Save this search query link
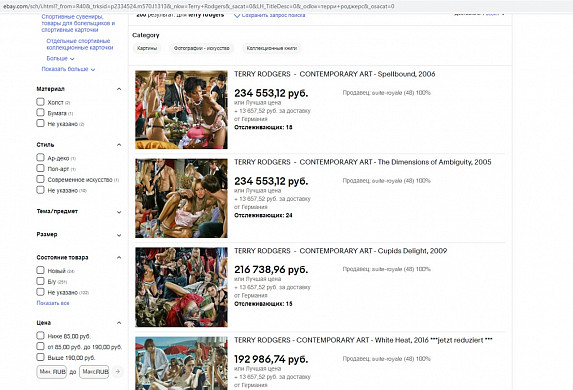Image resolution: width=573 pixels, height=390 pixels. pyautogui.click(x=269, y=15)
